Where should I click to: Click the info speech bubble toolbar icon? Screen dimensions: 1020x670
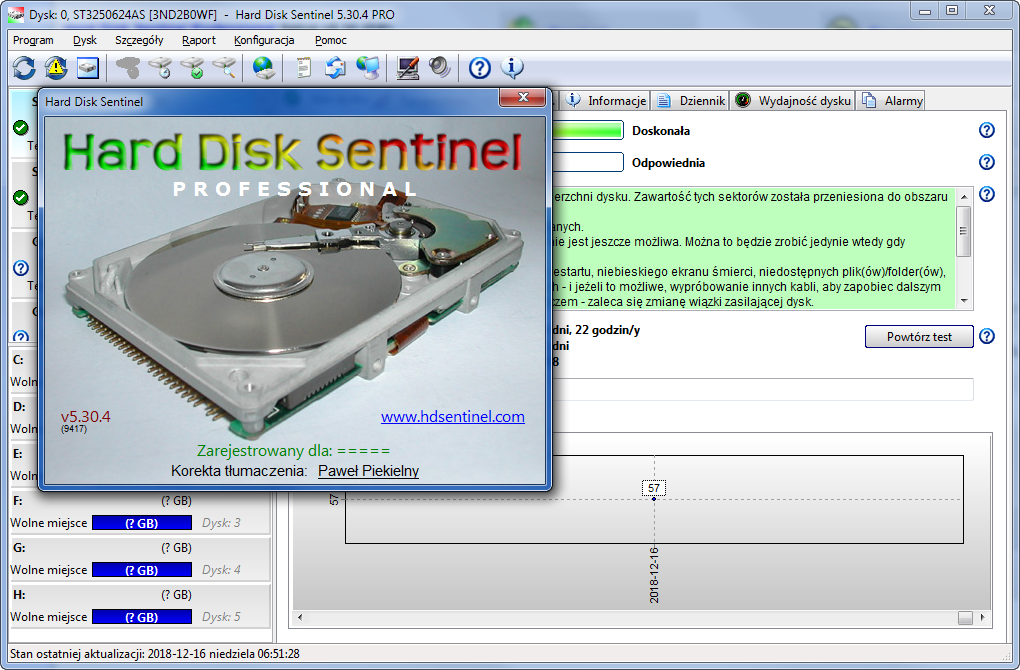pos(512,68)
